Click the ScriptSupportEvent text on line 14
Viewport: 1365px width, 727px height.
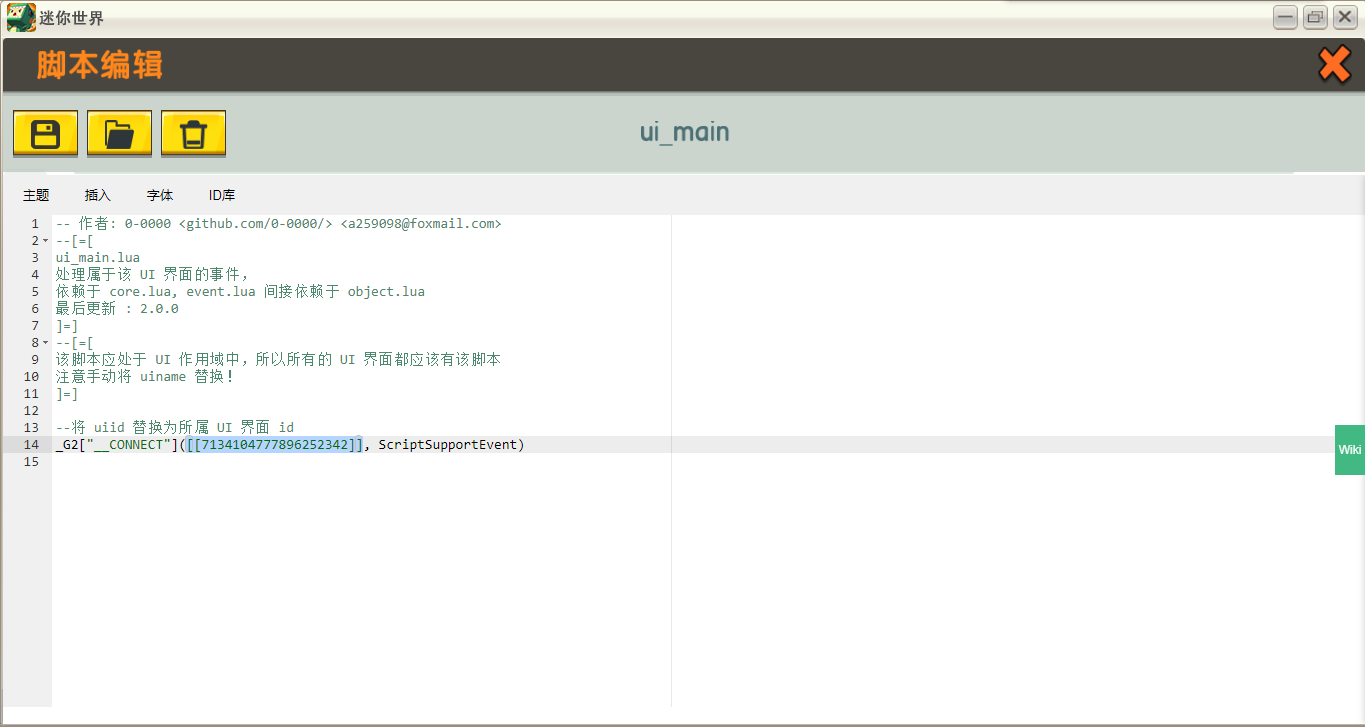pos(446,444)
